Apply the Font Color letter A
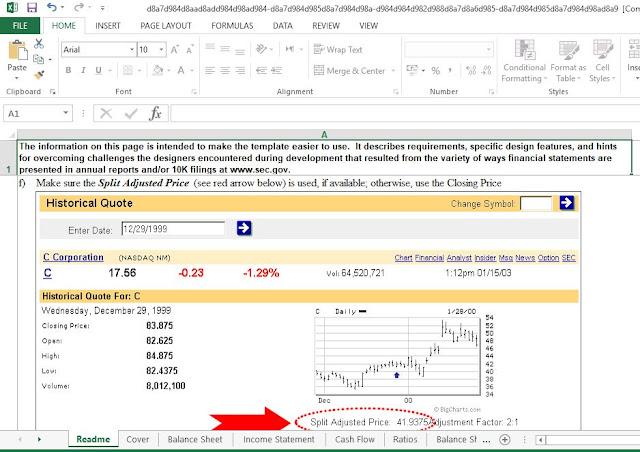The width and height of the screenshot is (640, 452). [x=181, y=70]
